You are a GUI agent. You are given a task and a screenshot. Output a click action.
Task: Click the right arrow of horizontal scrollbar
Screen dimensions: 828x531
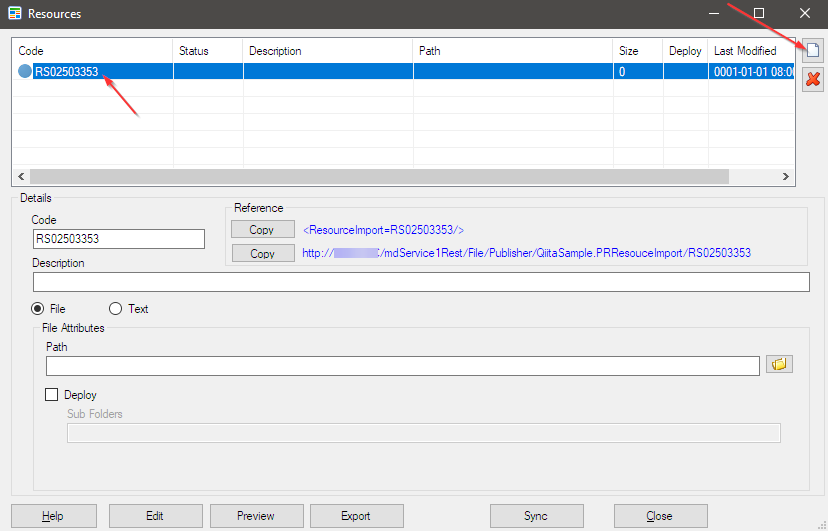(x=786, y=176)
